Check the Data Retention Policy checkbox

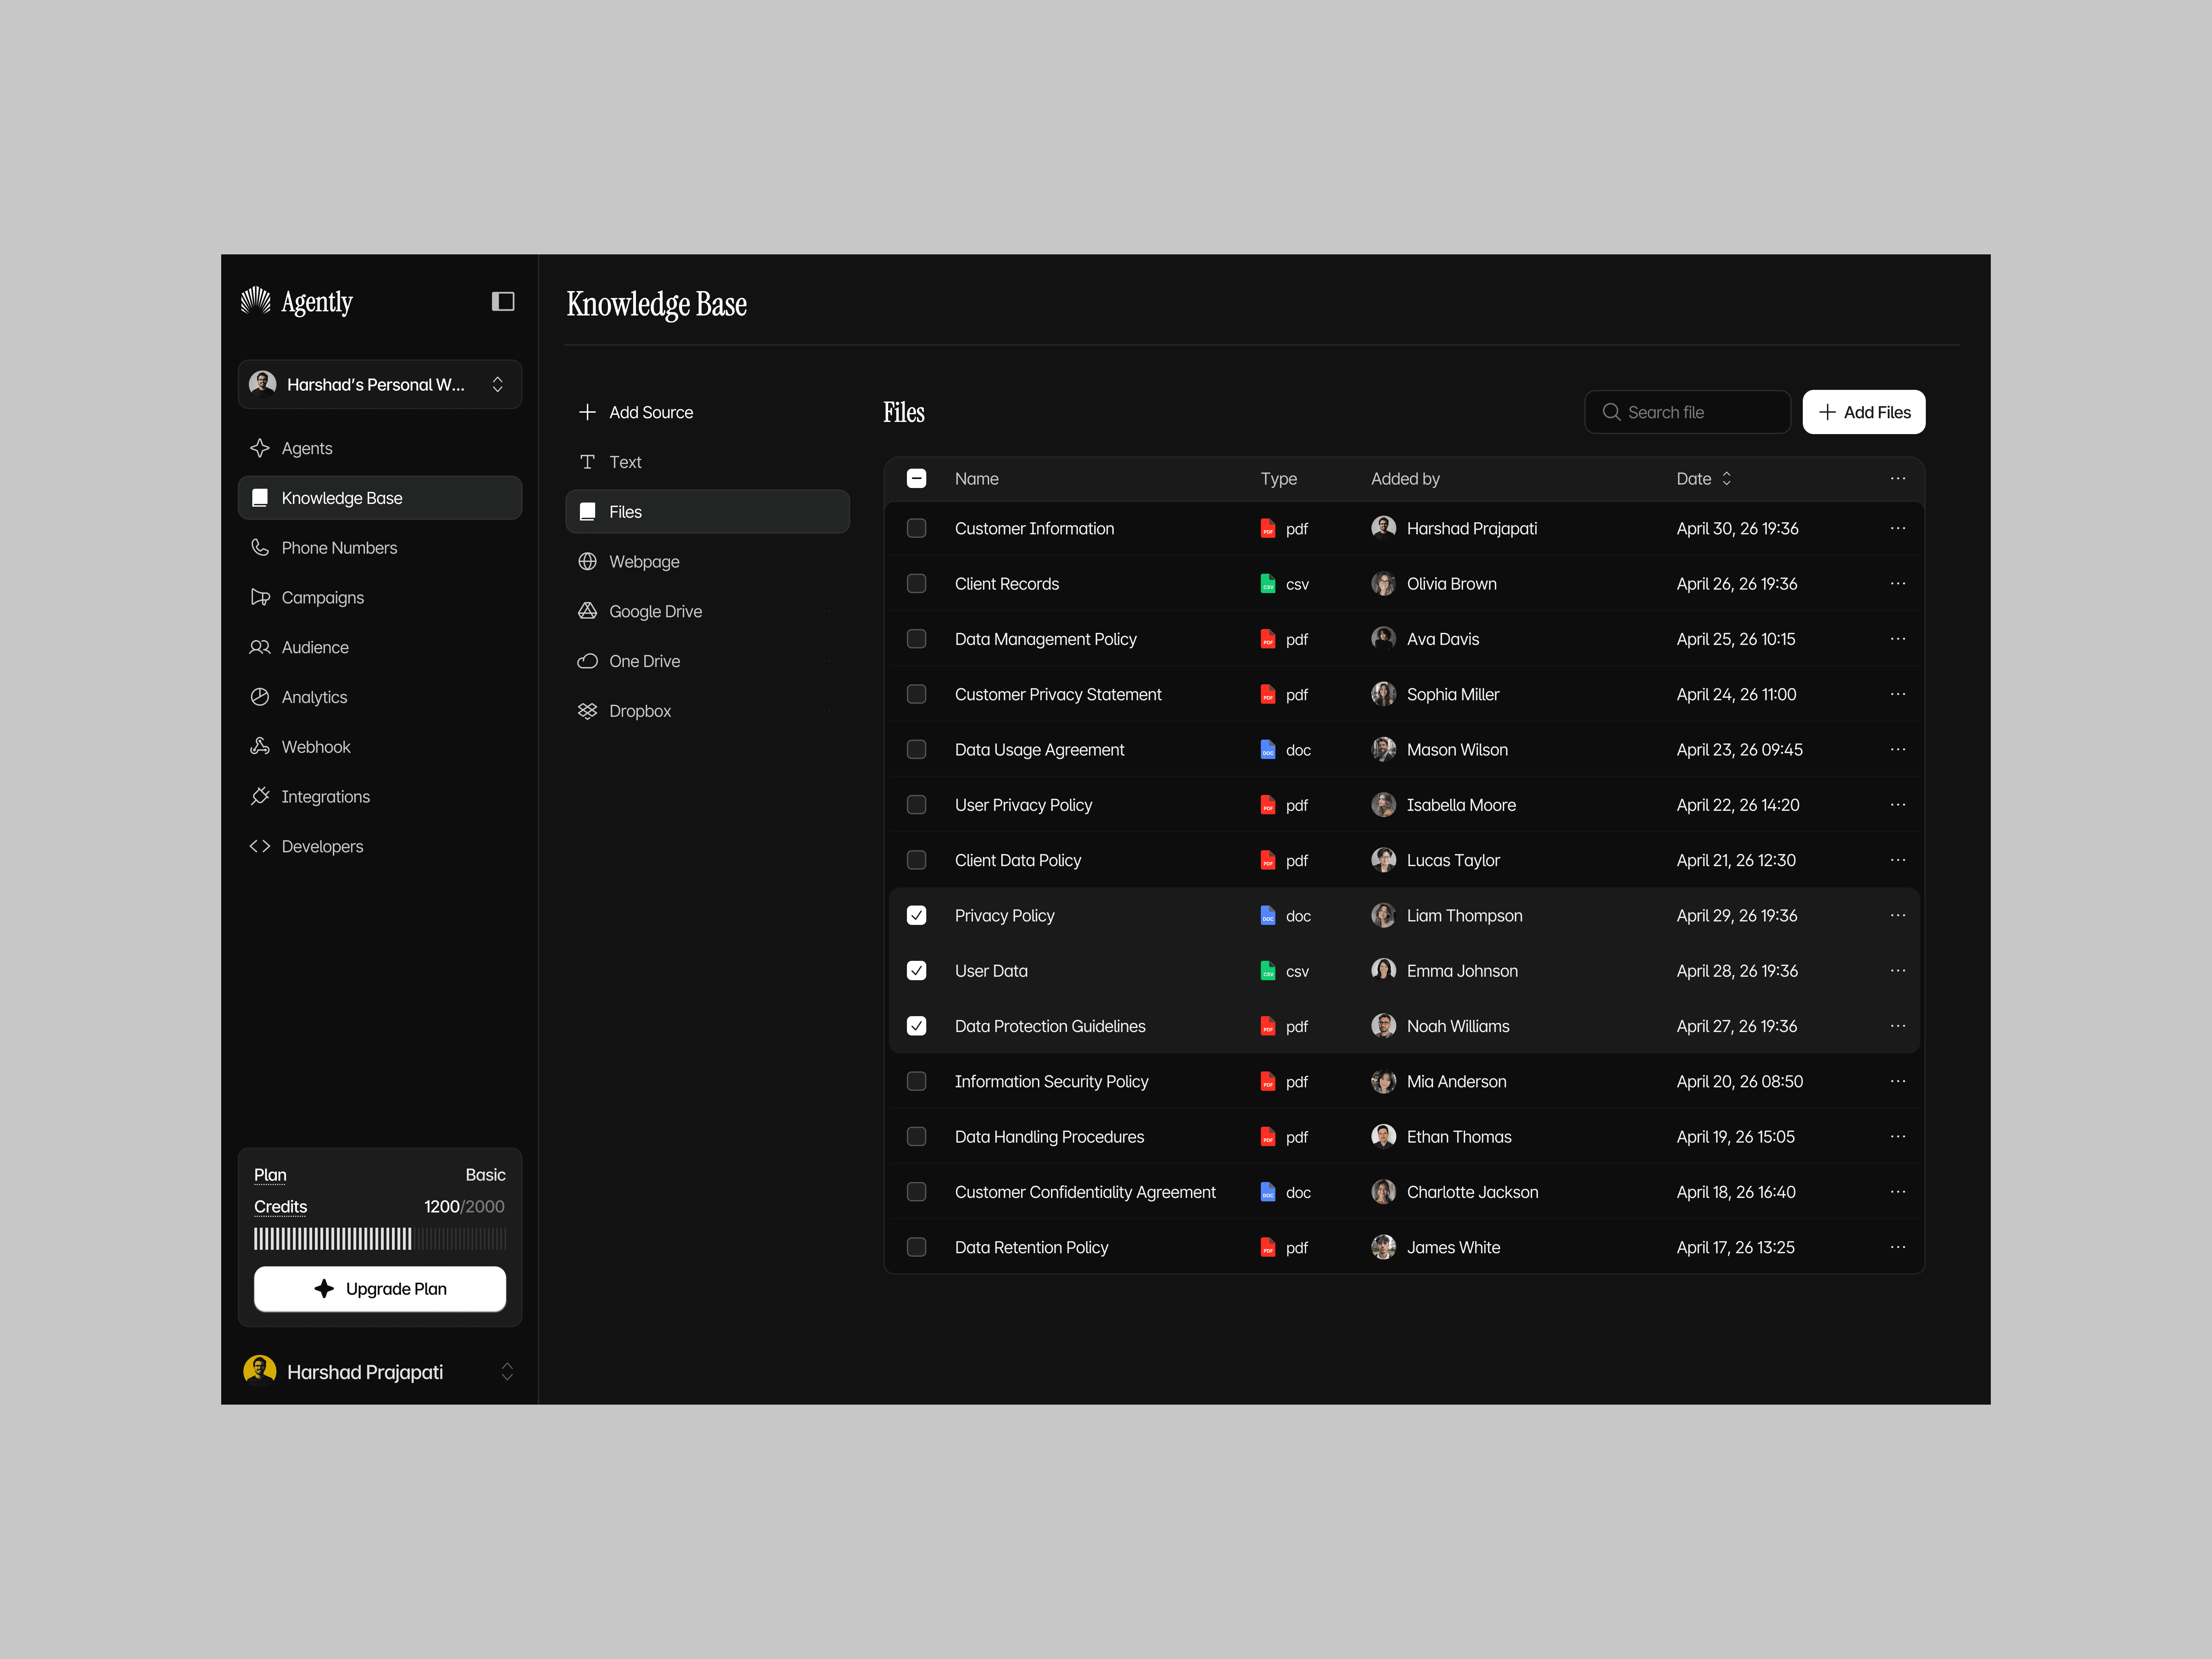[x=916, y=1247]
